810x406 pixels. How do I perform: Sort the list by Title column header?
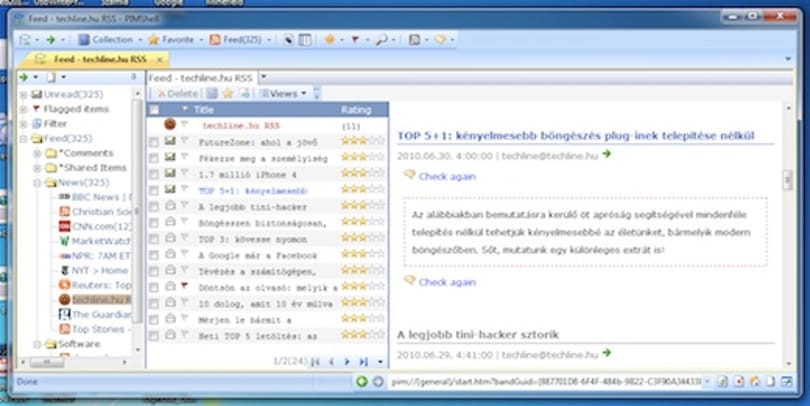(x=204, y=110)
